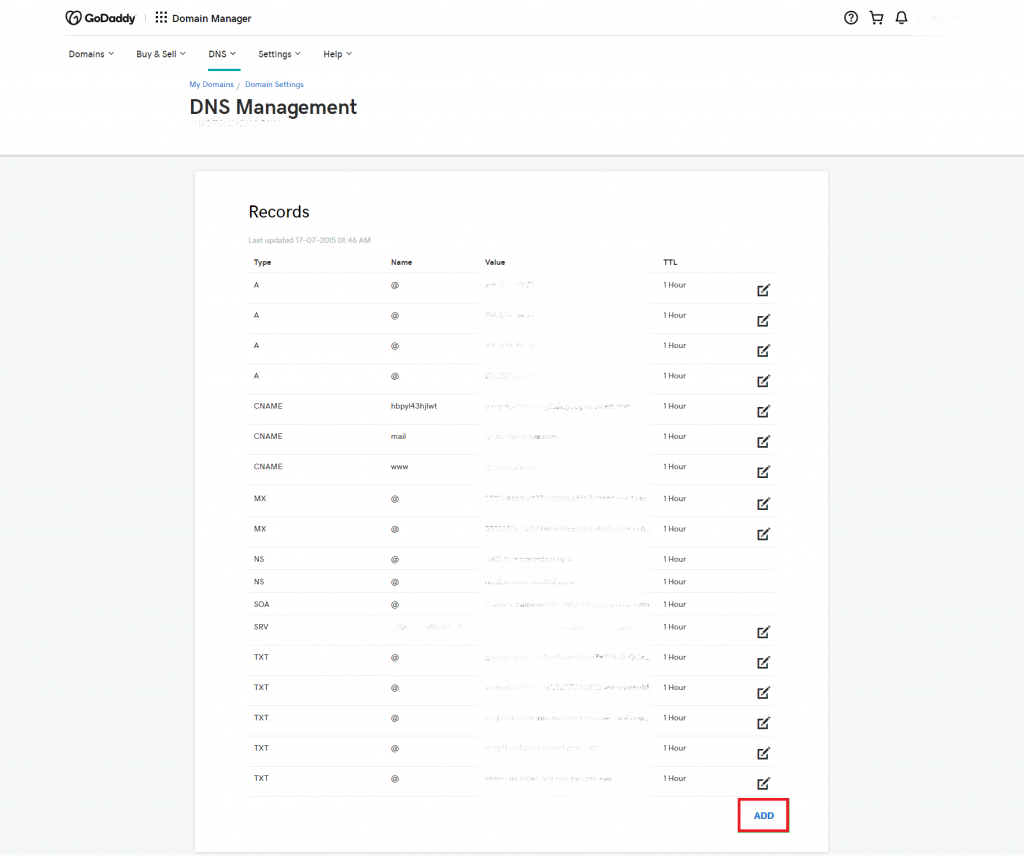1024x858 pixels.
Task: Open the shopping cart
Action: click(876, 17)
